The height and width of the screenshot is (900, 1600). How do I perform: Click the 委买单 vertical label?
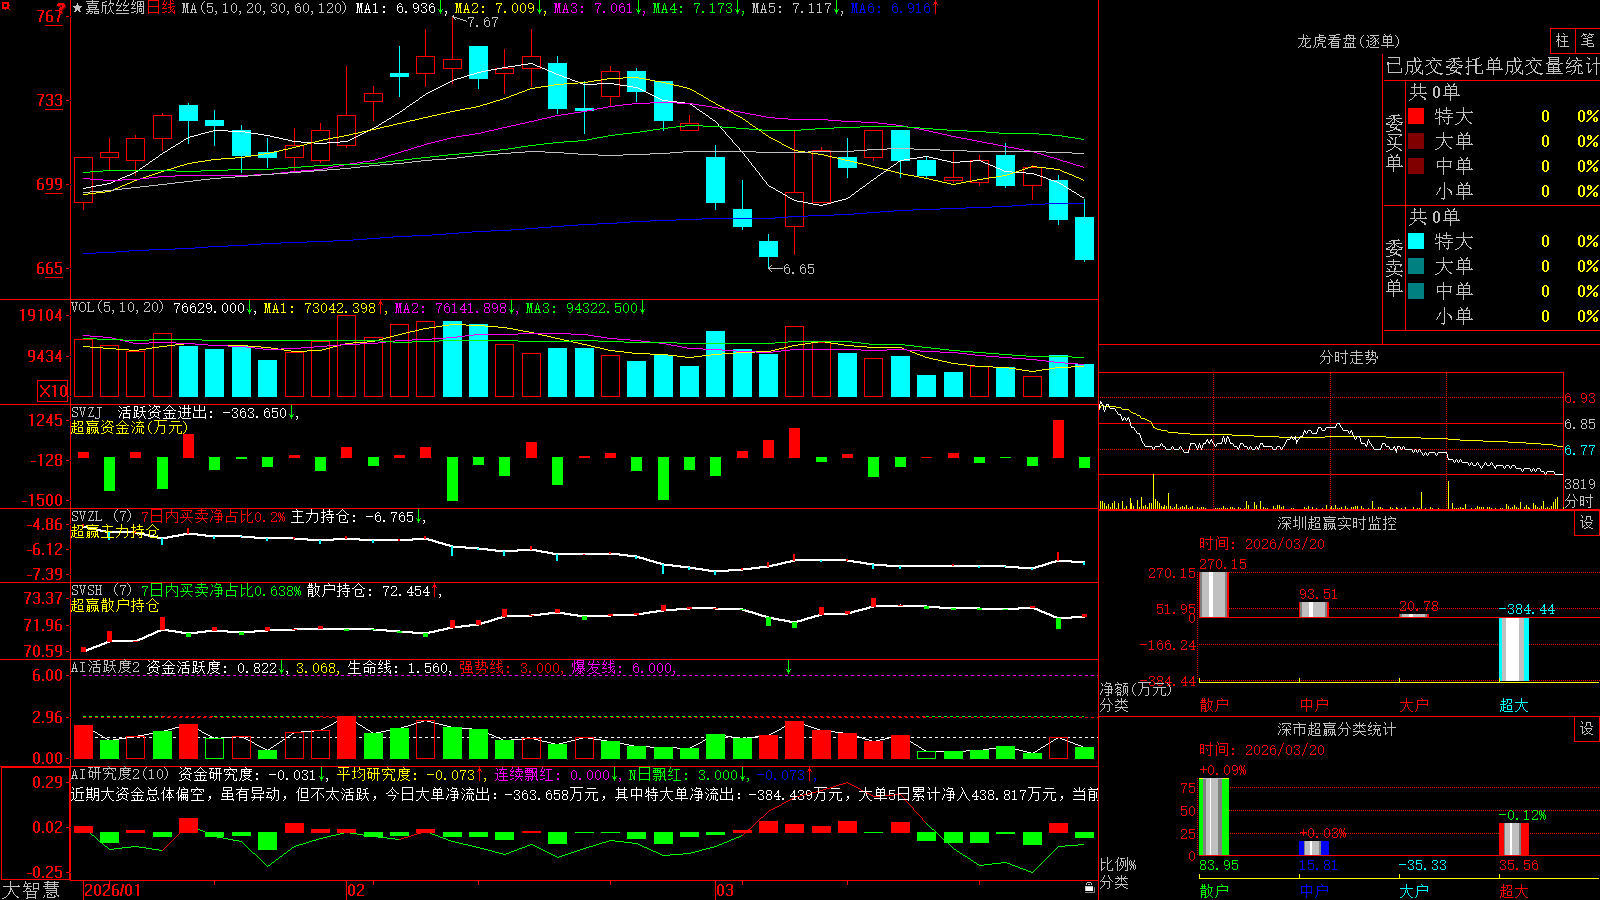pos(1394,142)
